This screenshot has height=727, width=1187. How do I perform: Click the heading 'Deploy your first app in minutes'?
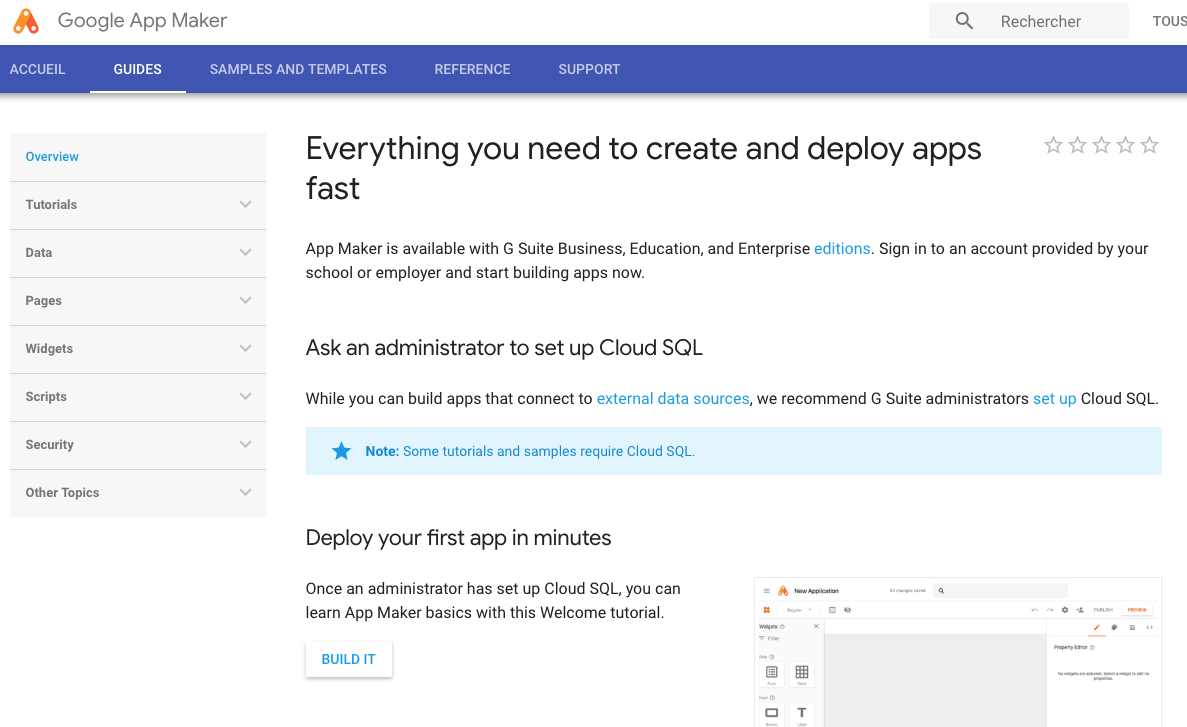coord(458,538)
